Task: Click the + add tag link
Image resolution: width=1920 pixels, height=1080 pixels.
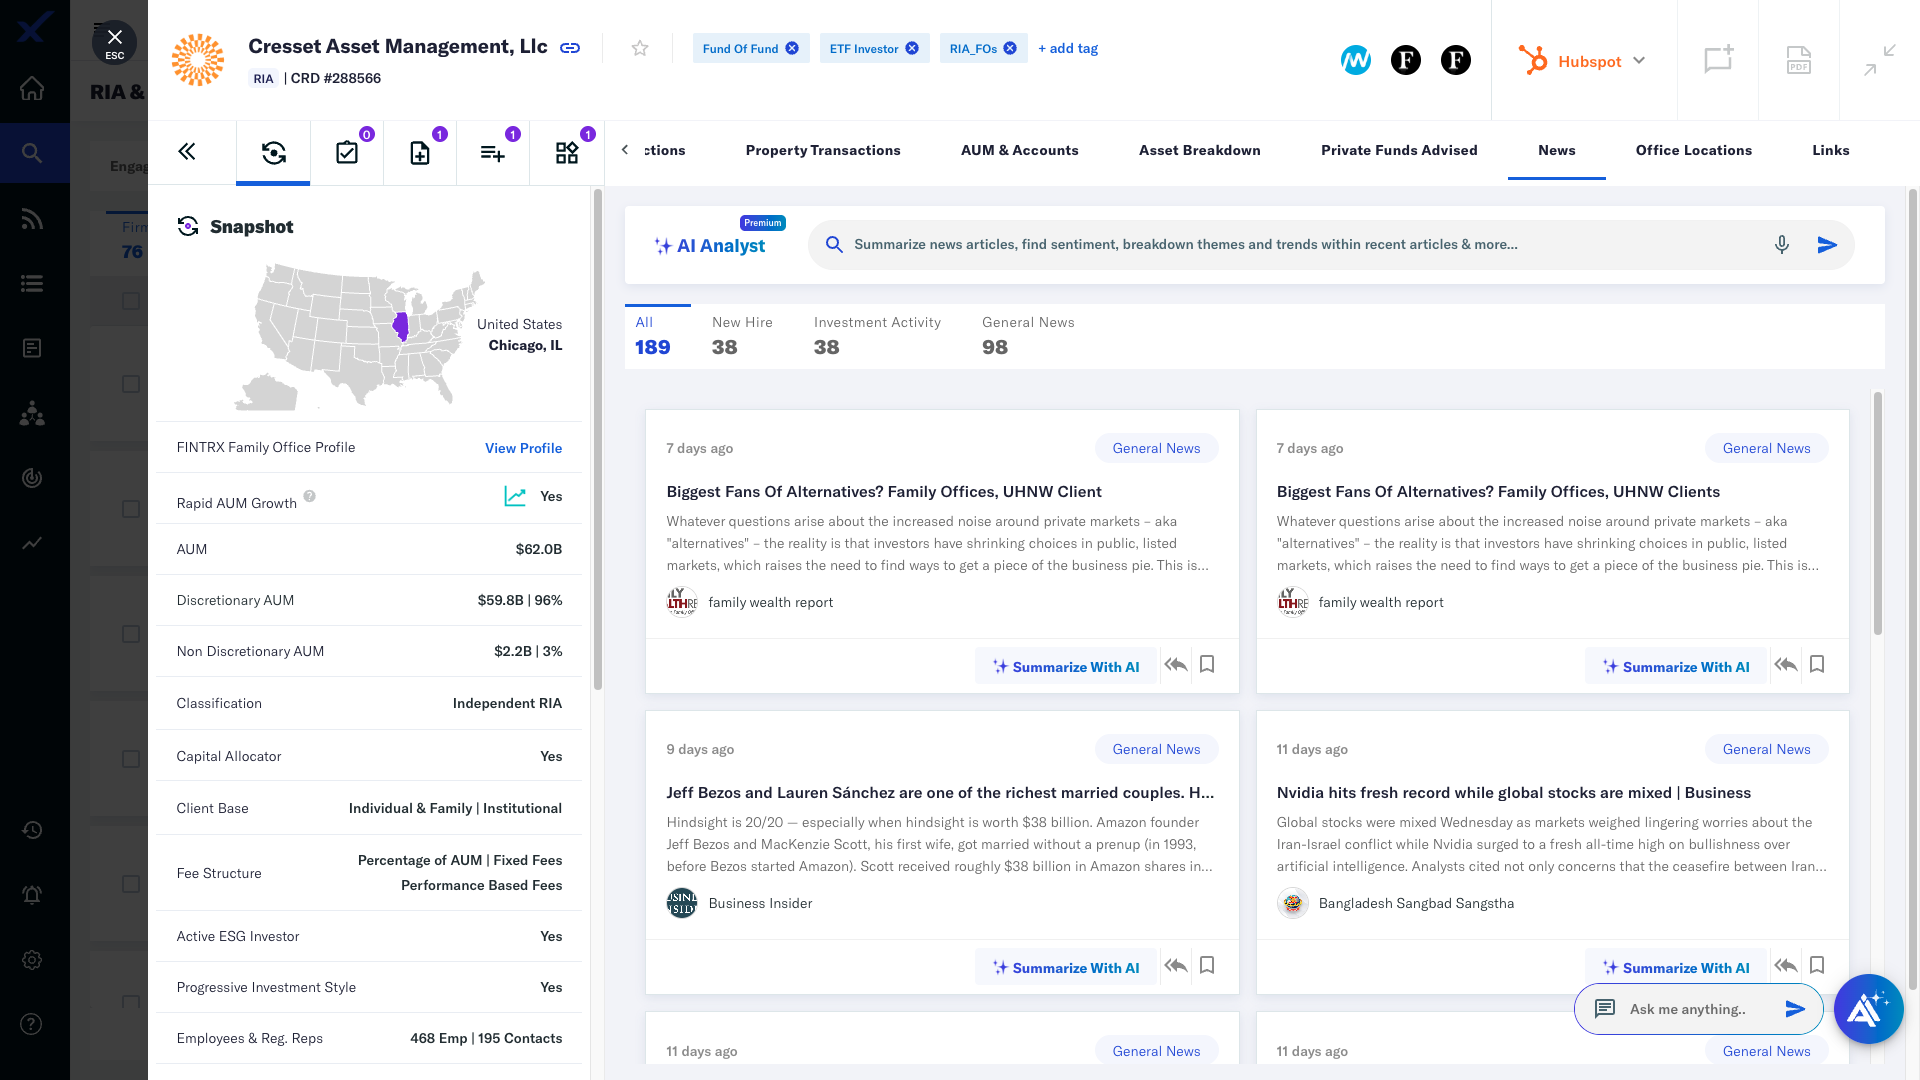Action: [1068, 48]
